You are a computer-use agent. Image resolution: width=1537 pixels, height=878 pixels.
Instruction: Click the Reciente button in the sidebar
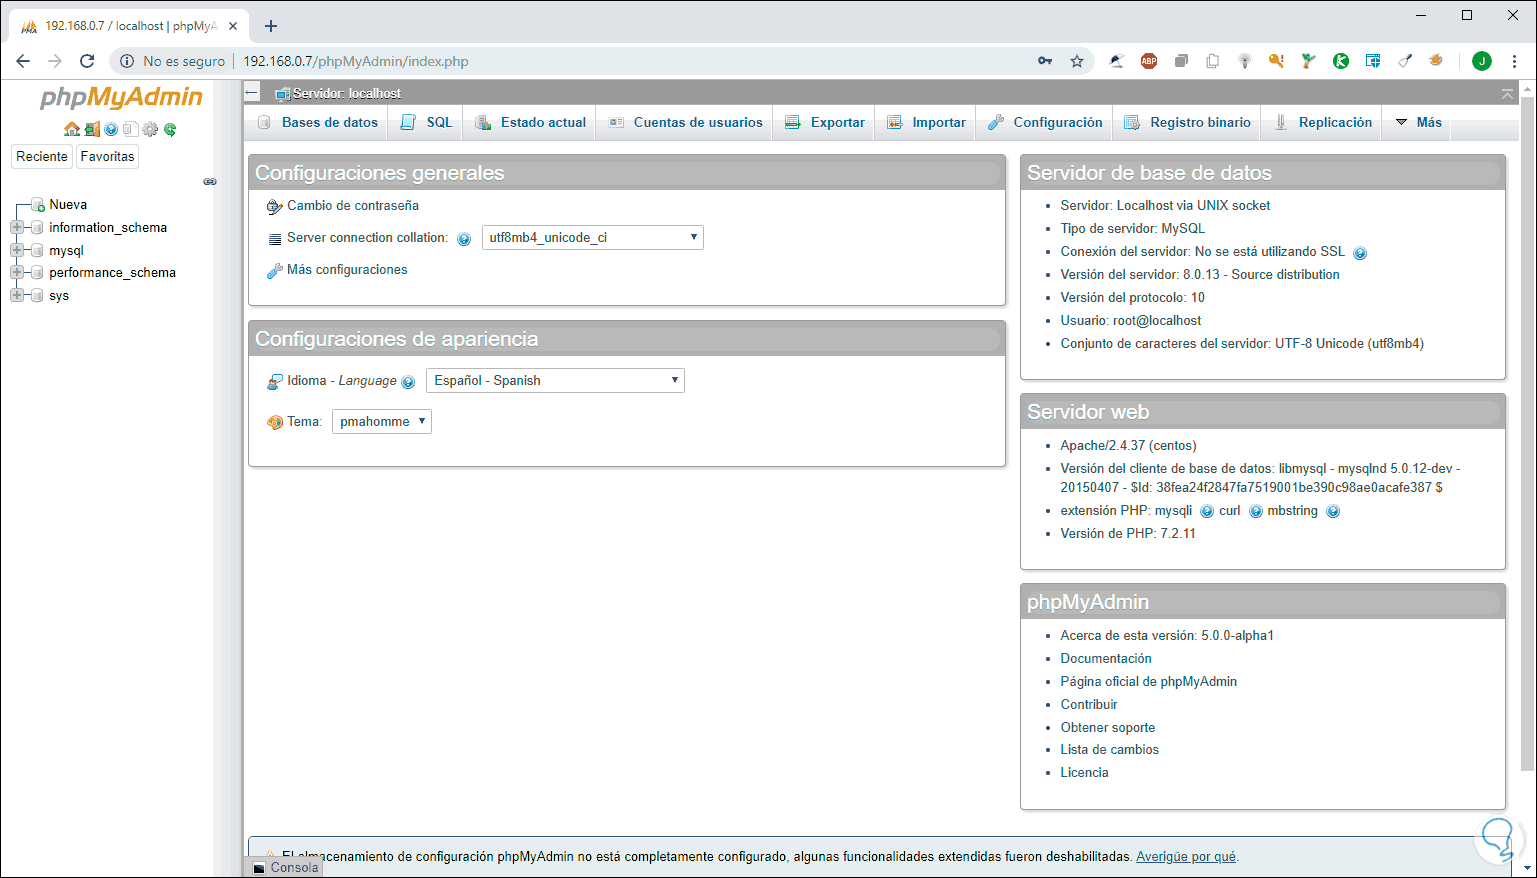42,156
